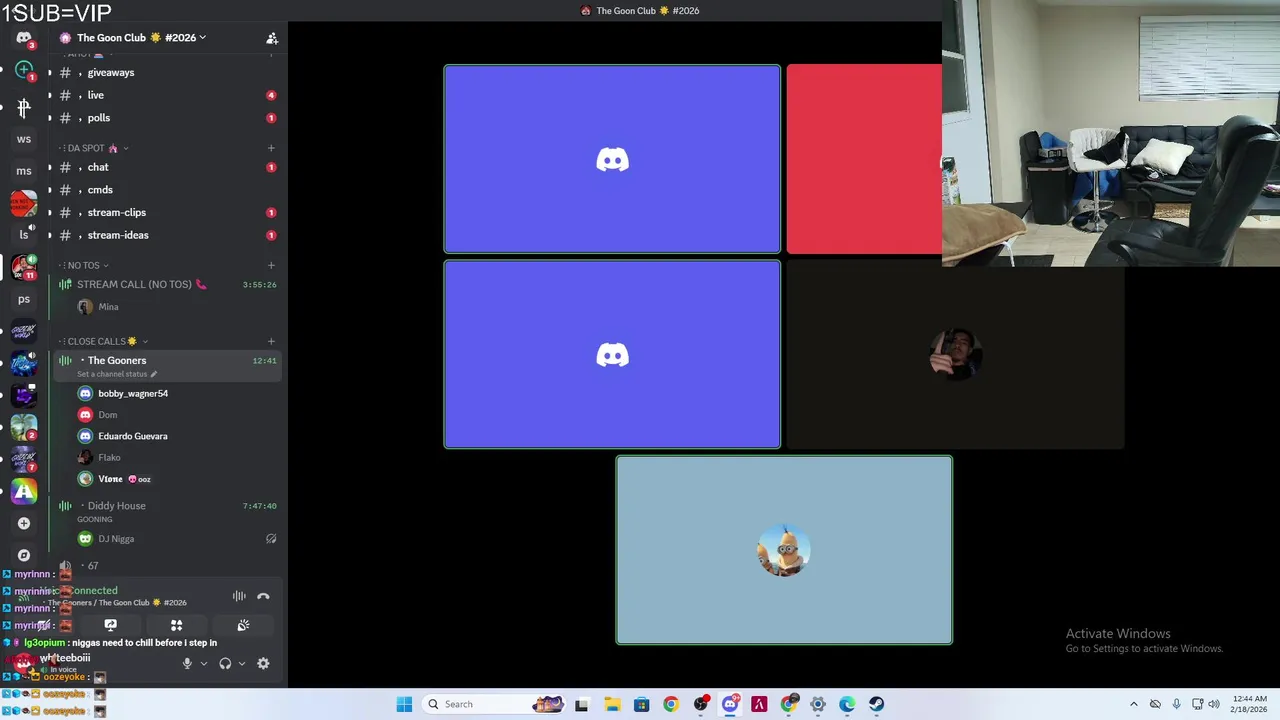Join Diddy House voice channel
The width and height of the screenshot is (1280, 720).
tap(167, 511)
